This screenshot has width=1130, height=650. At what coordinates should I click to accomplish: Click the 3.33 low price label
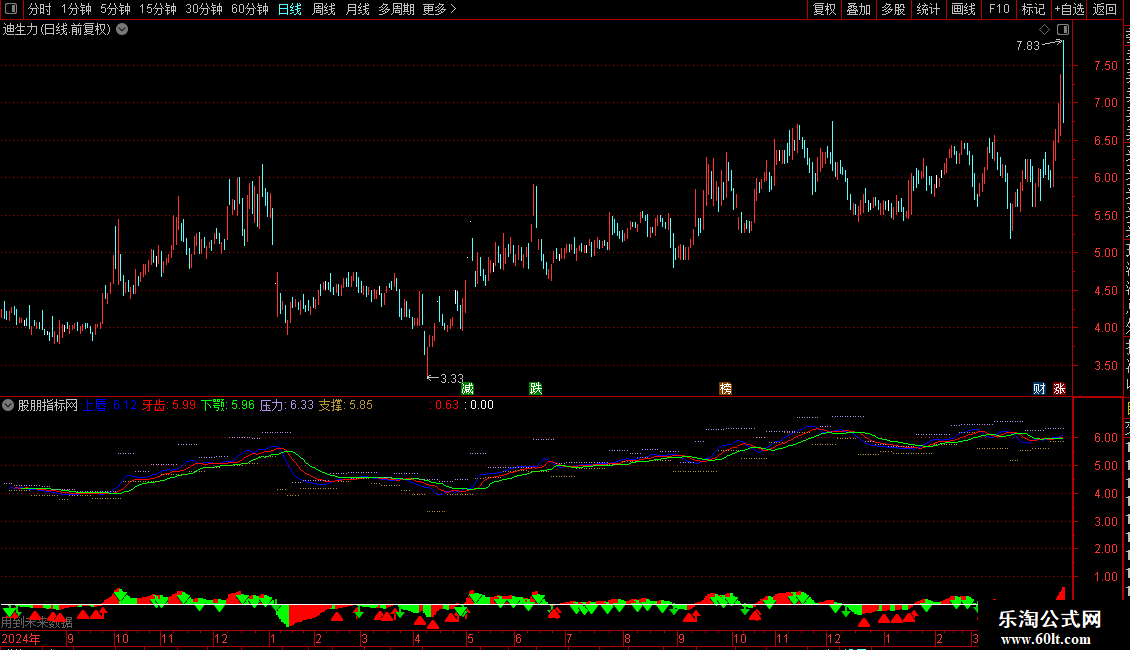tap(452, 378)
